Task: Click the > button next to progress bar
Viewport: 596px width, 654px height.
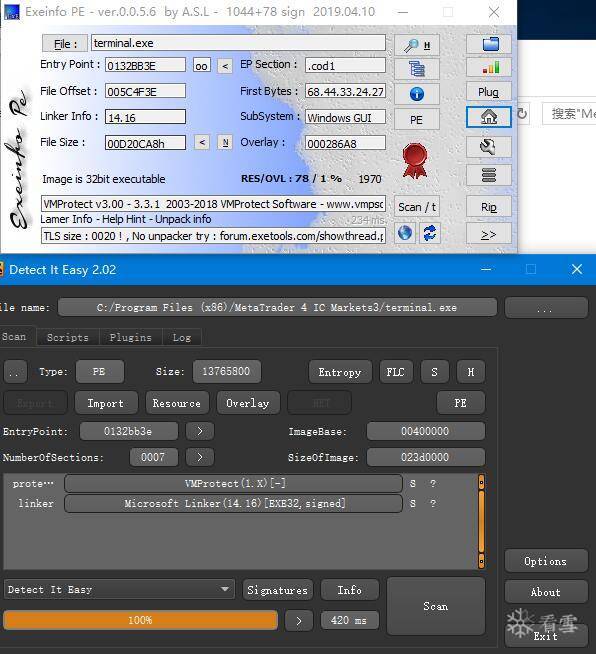Action: point(299,621)
